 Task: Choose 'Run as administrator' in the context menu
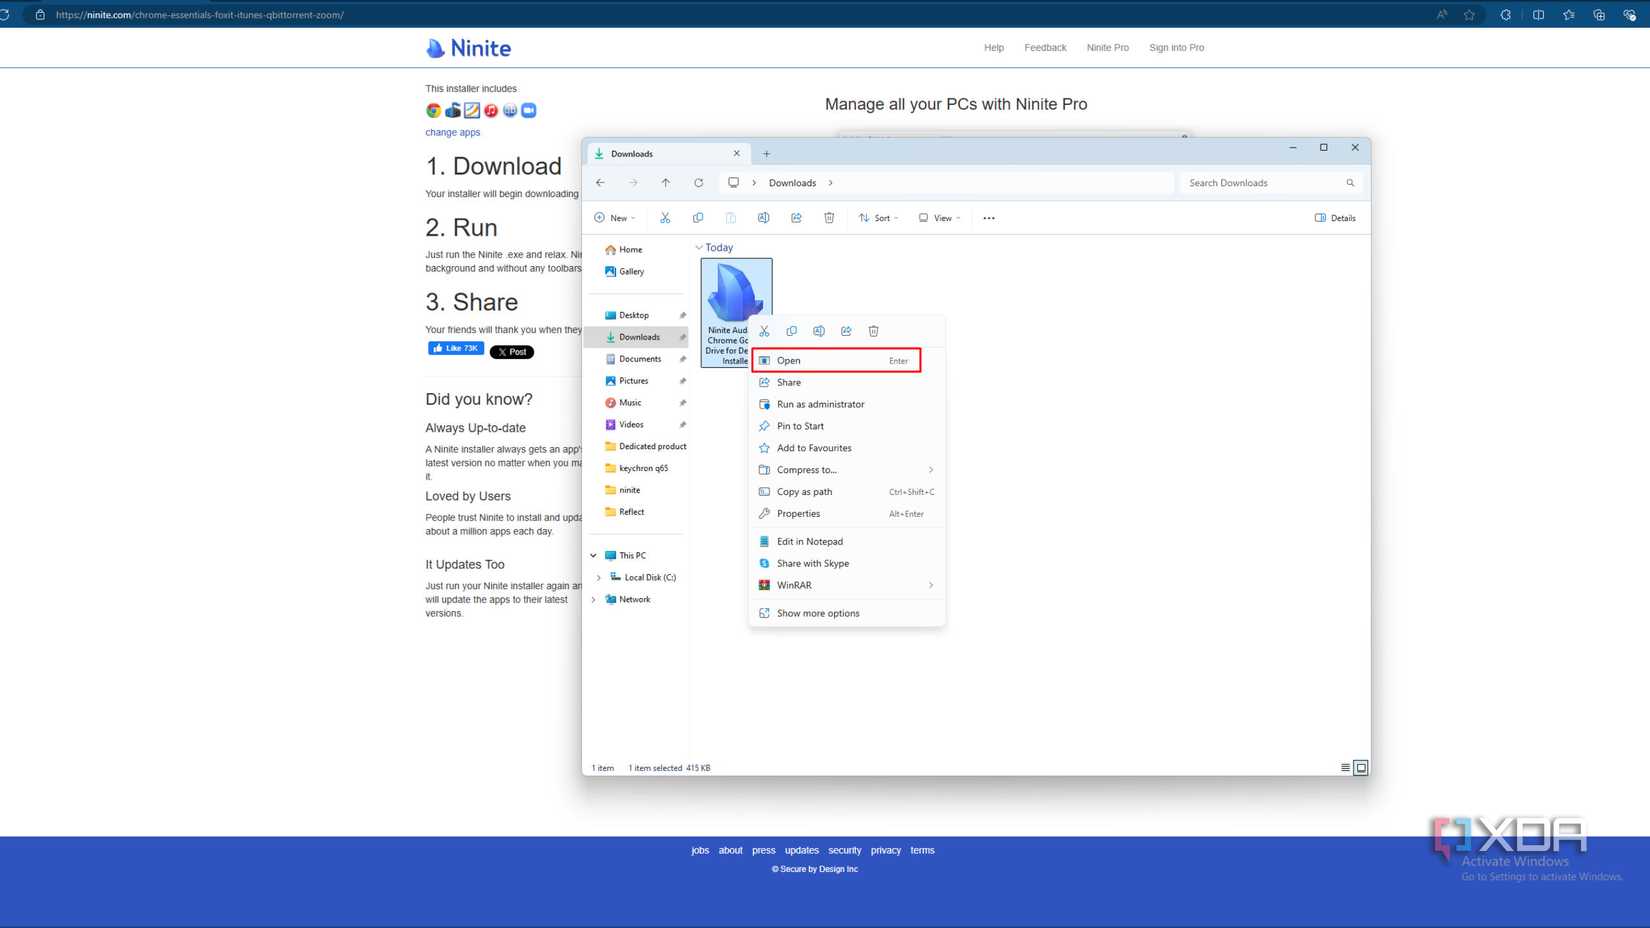[x=821, y=404]
